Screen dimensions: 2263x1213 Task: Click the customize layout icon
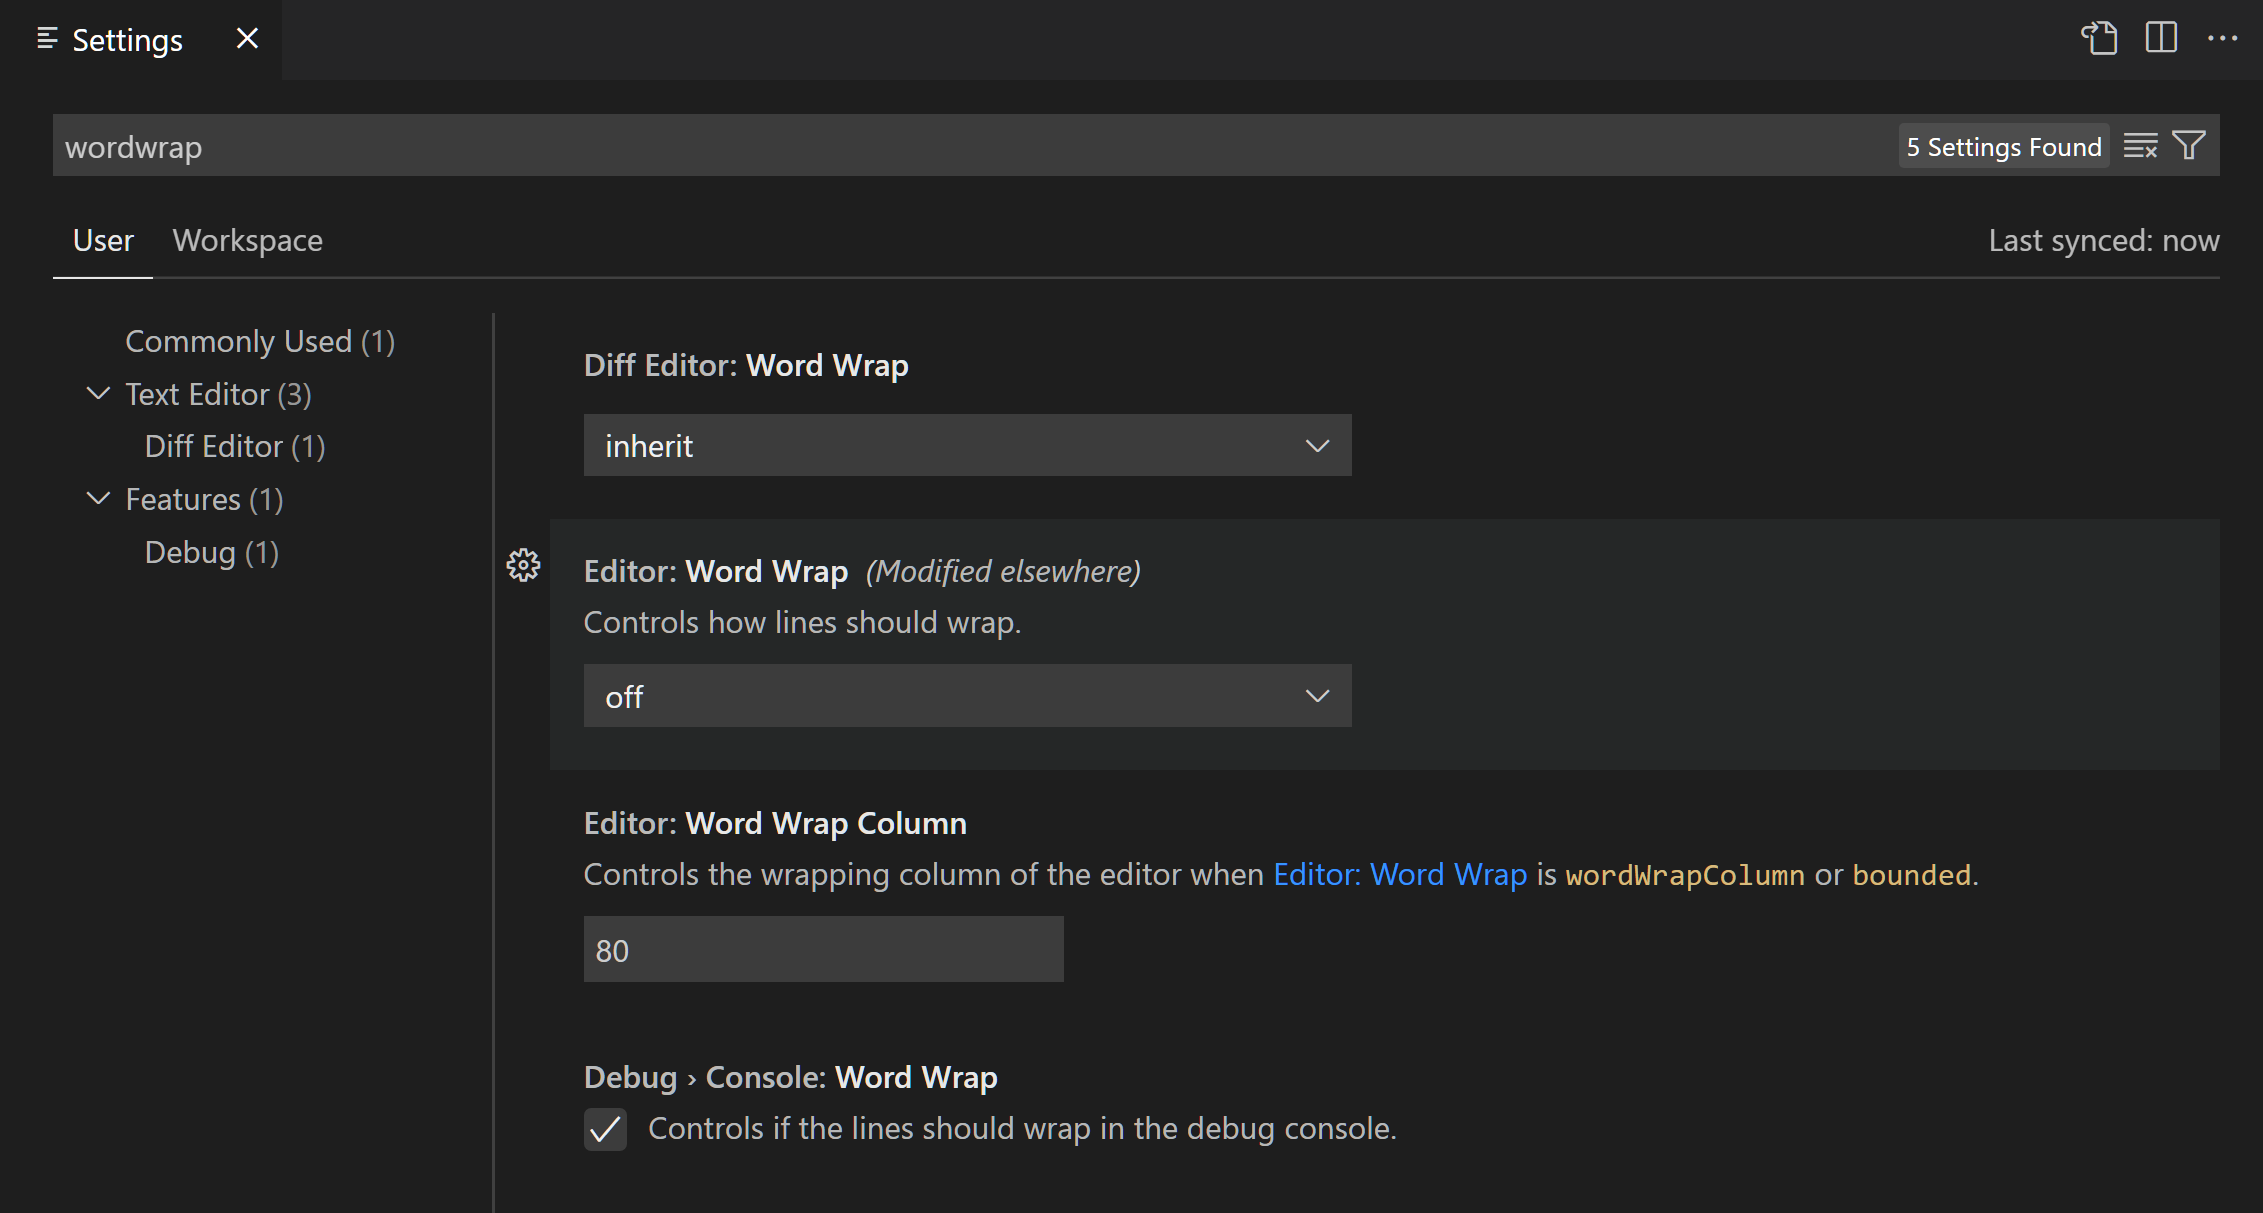(x=2161, y=37)
